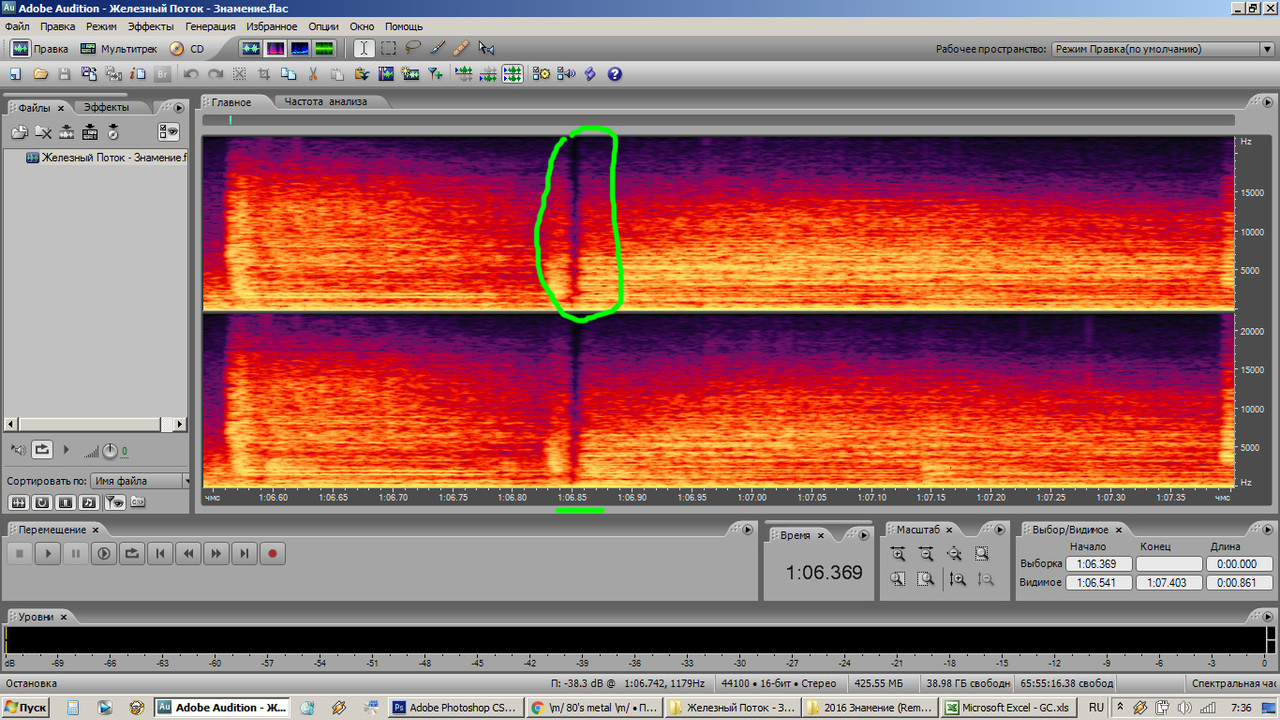Click the file info icon
Viewport: 1280px width, 720px height.
click(x=138, y=74)
